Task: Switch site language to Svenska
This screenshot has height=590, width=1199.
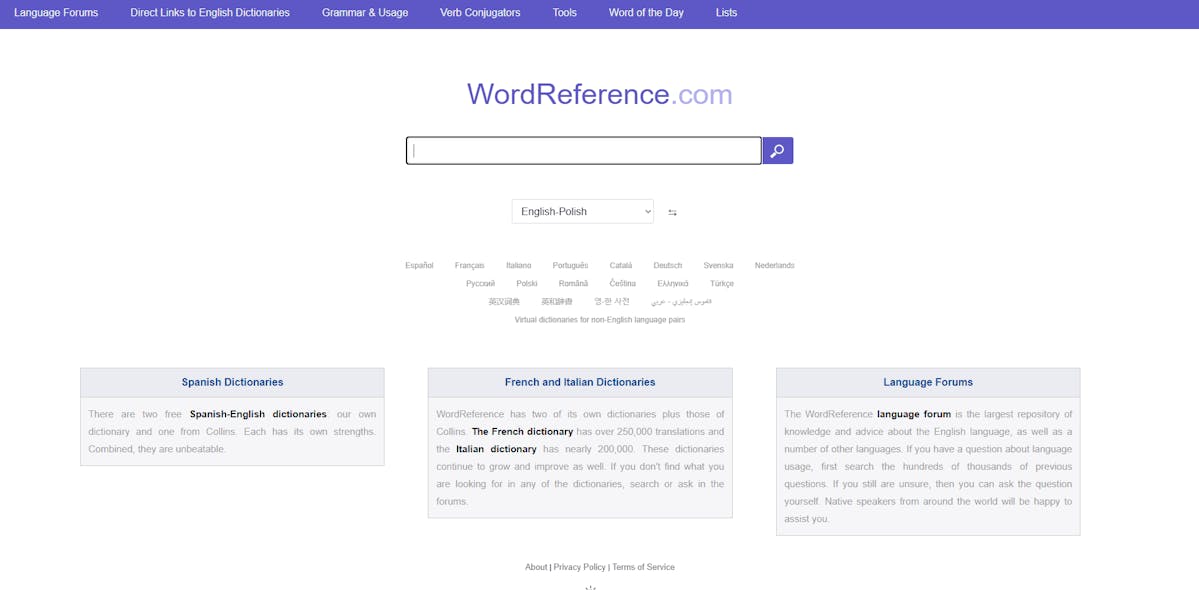Action: coord(718,265)
